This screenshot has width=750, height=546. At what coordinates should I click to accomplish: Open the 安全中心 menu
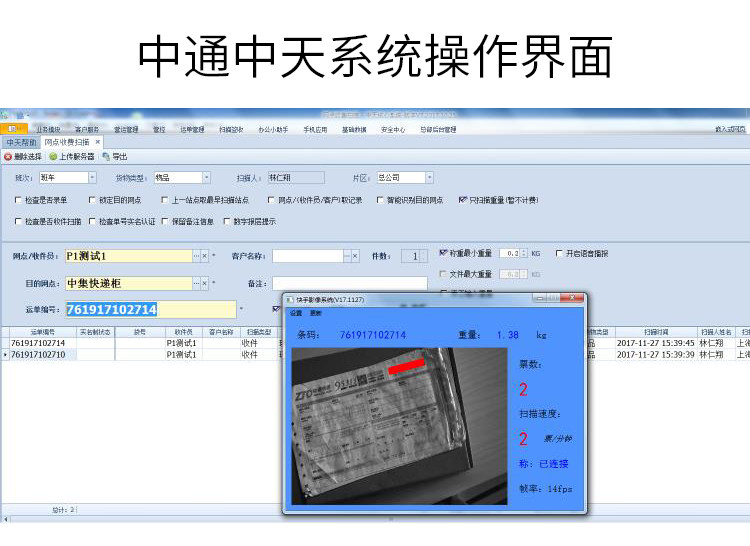click(393, 130)
